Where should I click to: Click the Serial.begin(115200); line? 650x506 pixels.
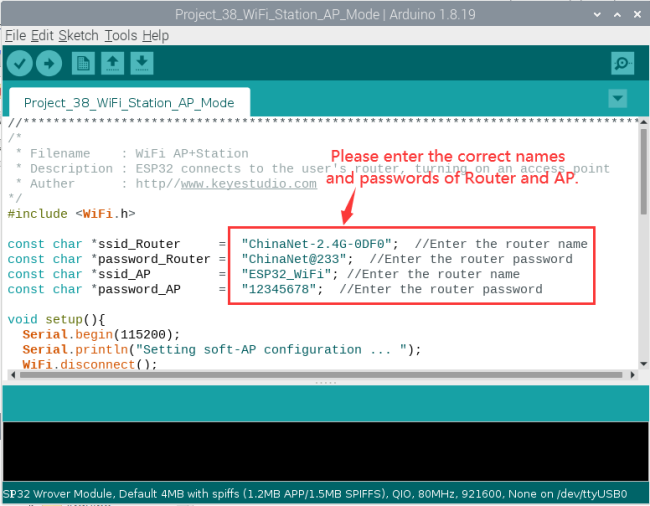(x=102, y=334)
